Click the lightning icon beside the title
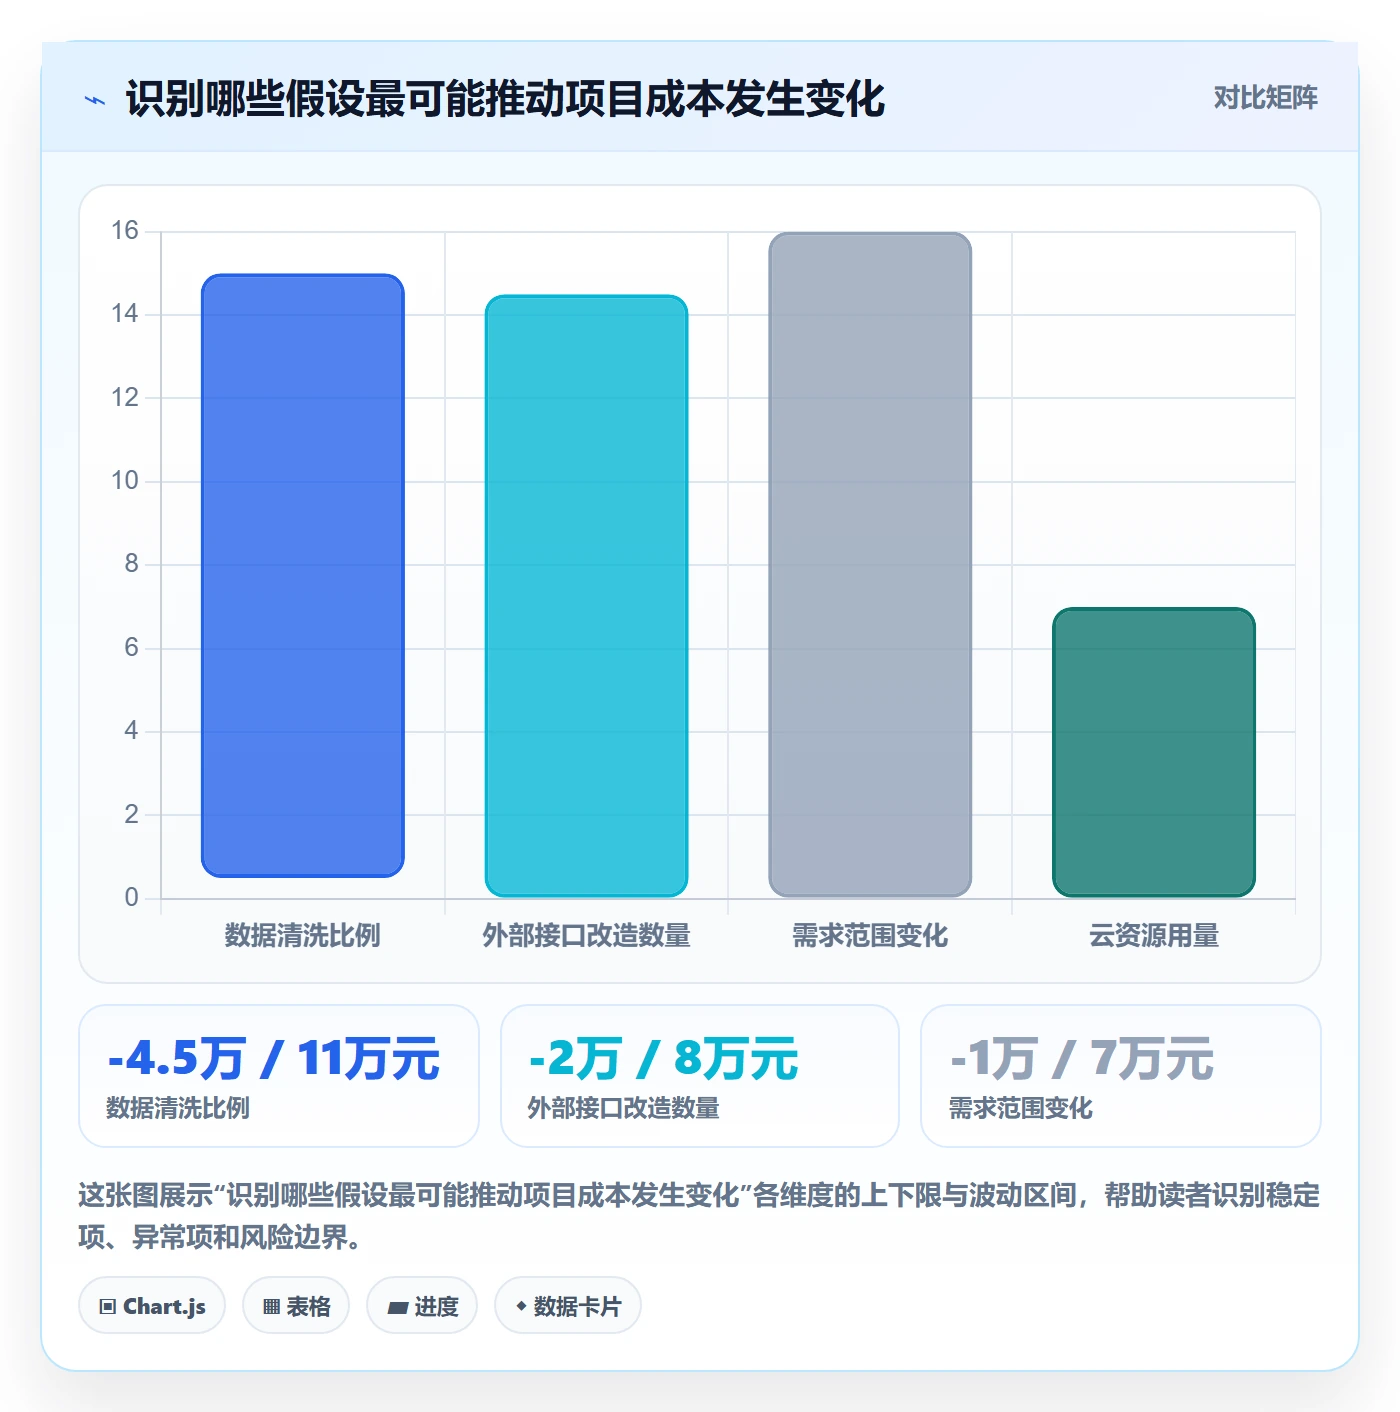Image resolution: width=1400 pixels, height=1412 pixels. click(x=95, y=100)
